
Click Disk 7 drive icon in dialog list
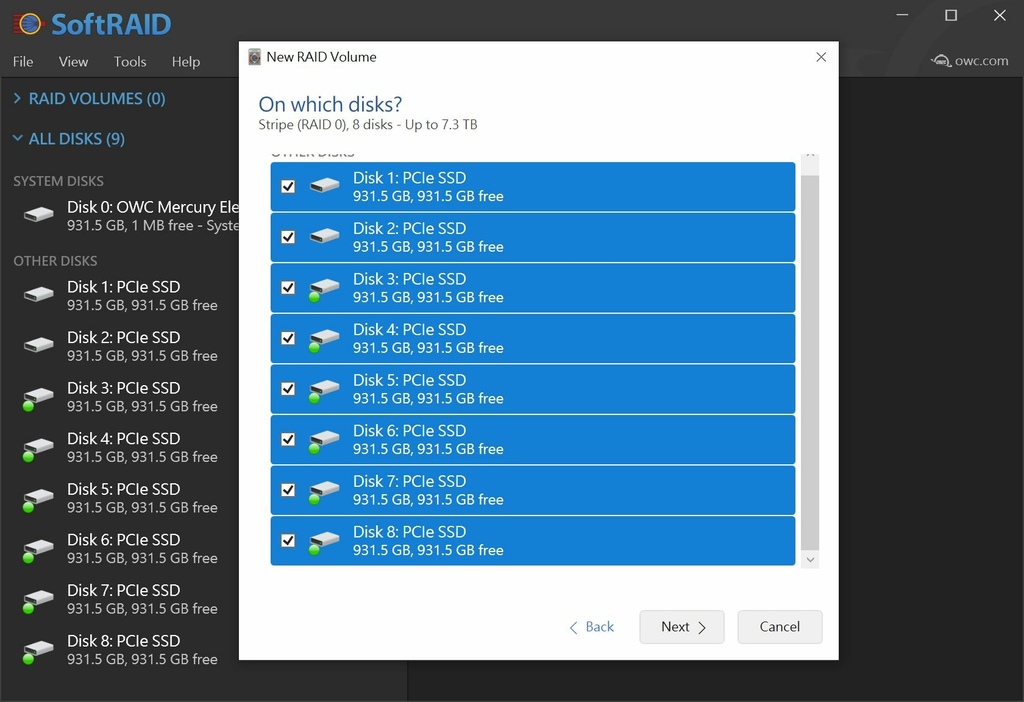(x=325, y=491)
